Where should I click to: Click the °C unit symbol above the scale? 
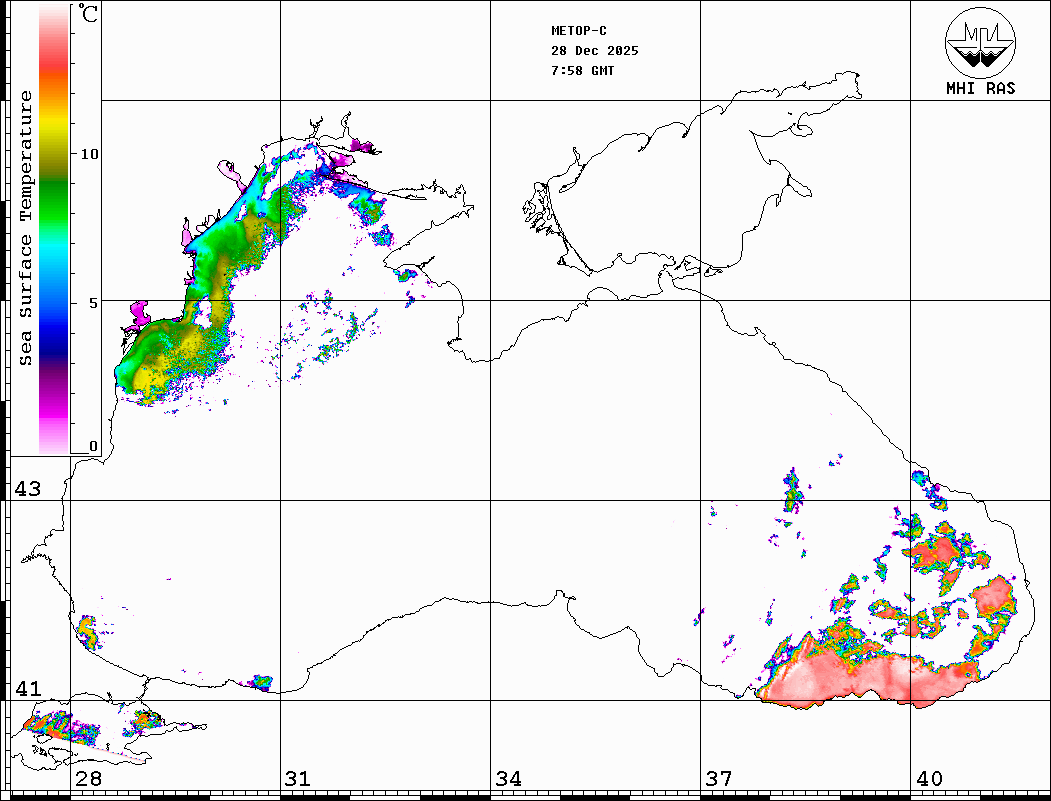tap(90, 15)
